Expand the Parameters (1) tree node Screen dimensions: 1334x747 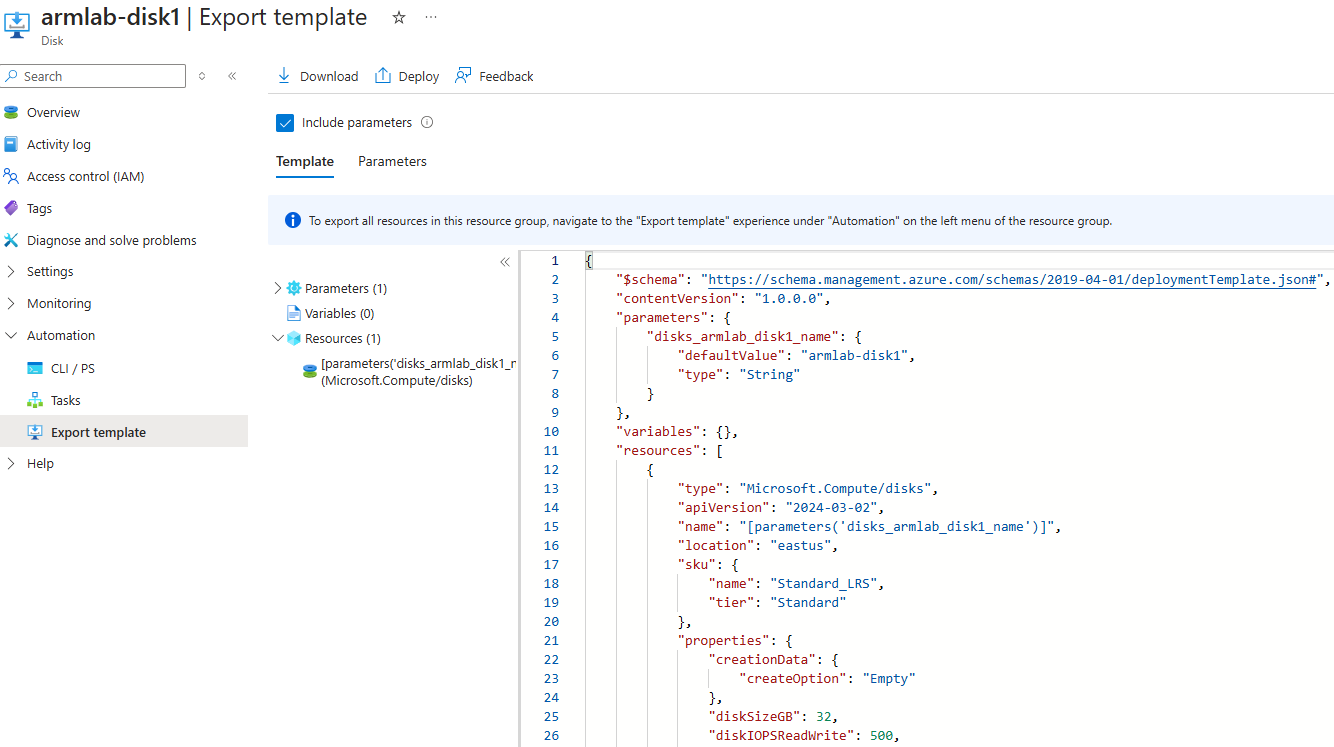click(x=278, y=289)
